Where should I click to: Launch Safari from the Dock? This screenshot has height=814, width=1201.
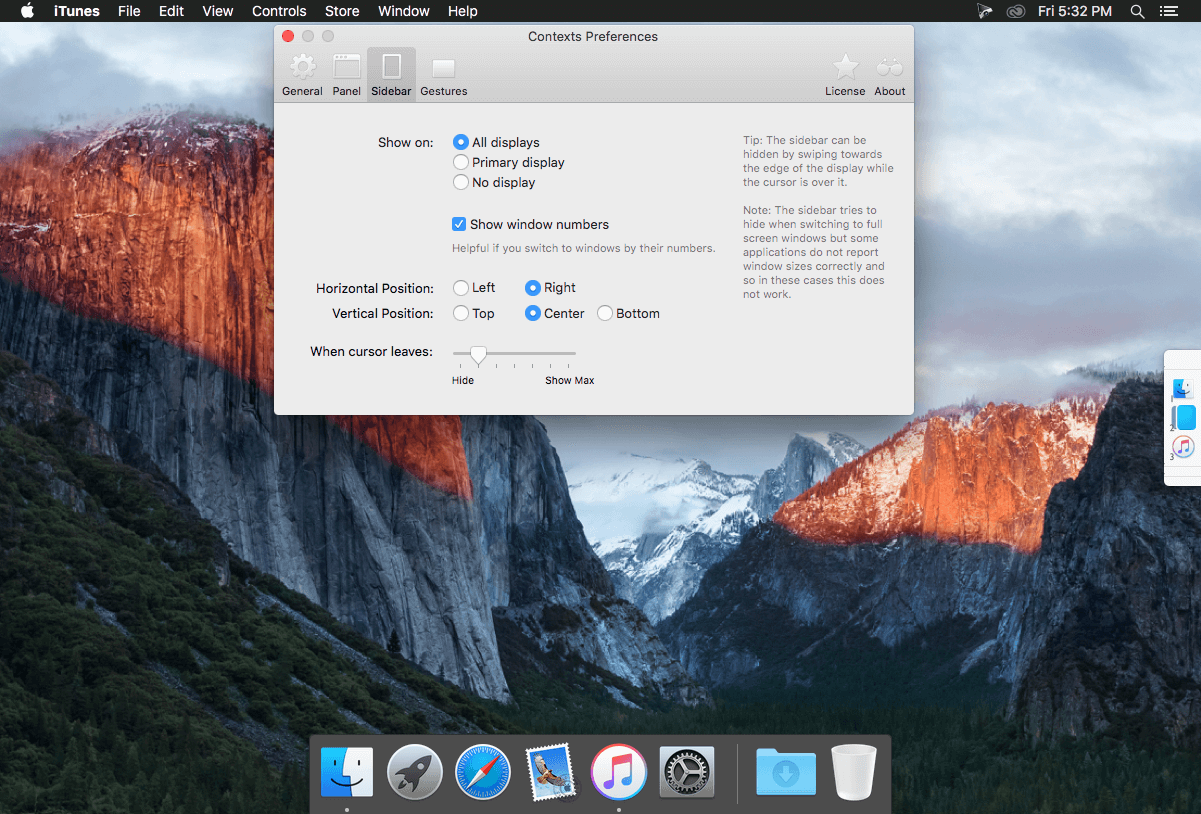482,771
